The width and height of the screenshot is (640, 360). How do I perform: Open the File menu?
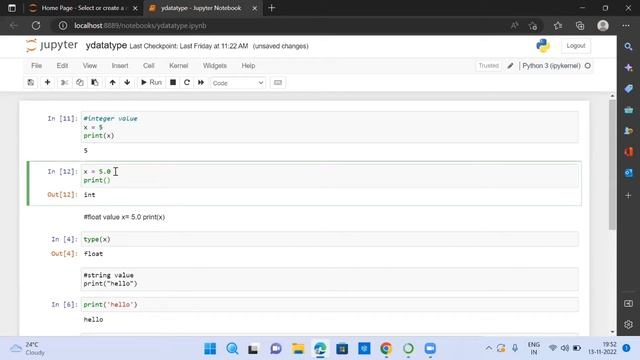point(36,66)
